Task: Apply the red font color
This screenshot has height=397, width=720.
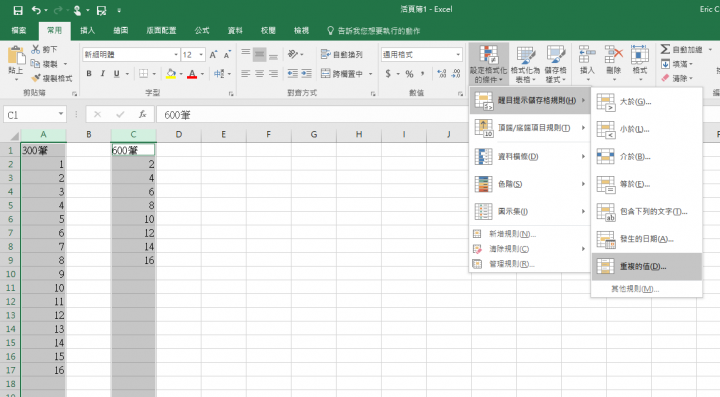Action: pos(192,73)
